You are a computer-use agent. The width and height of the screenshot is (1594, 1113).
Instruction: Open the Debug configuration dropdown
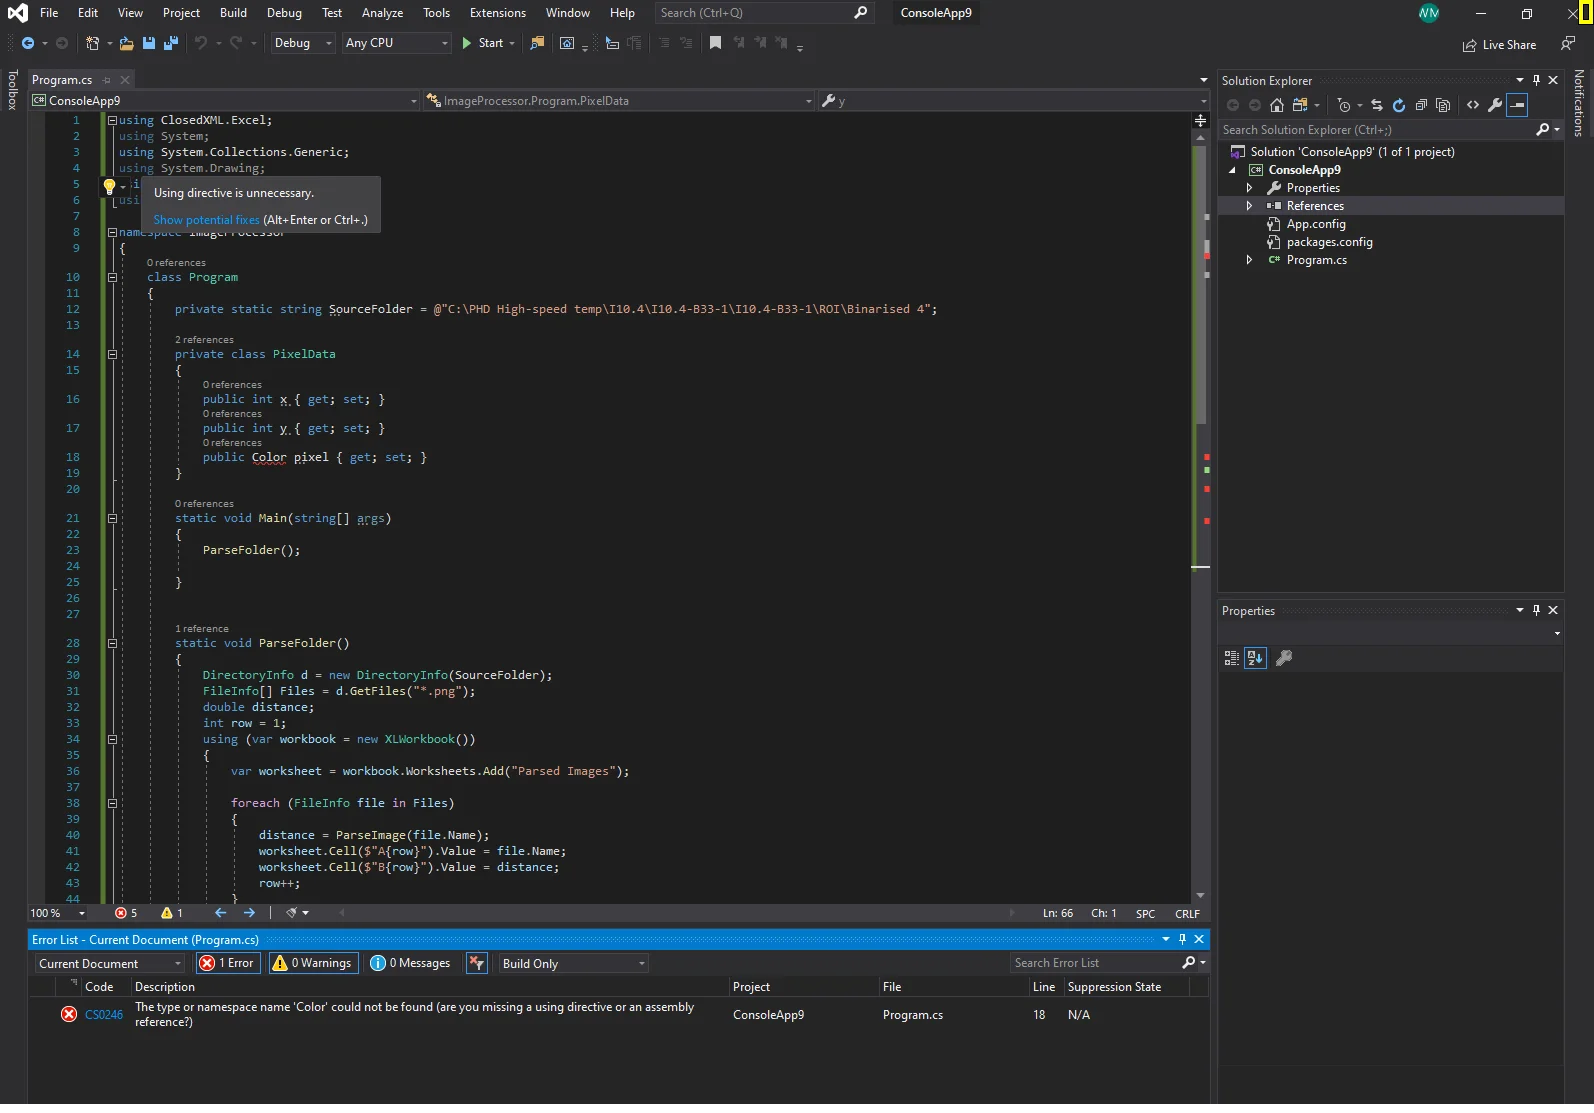coord(303,43)
